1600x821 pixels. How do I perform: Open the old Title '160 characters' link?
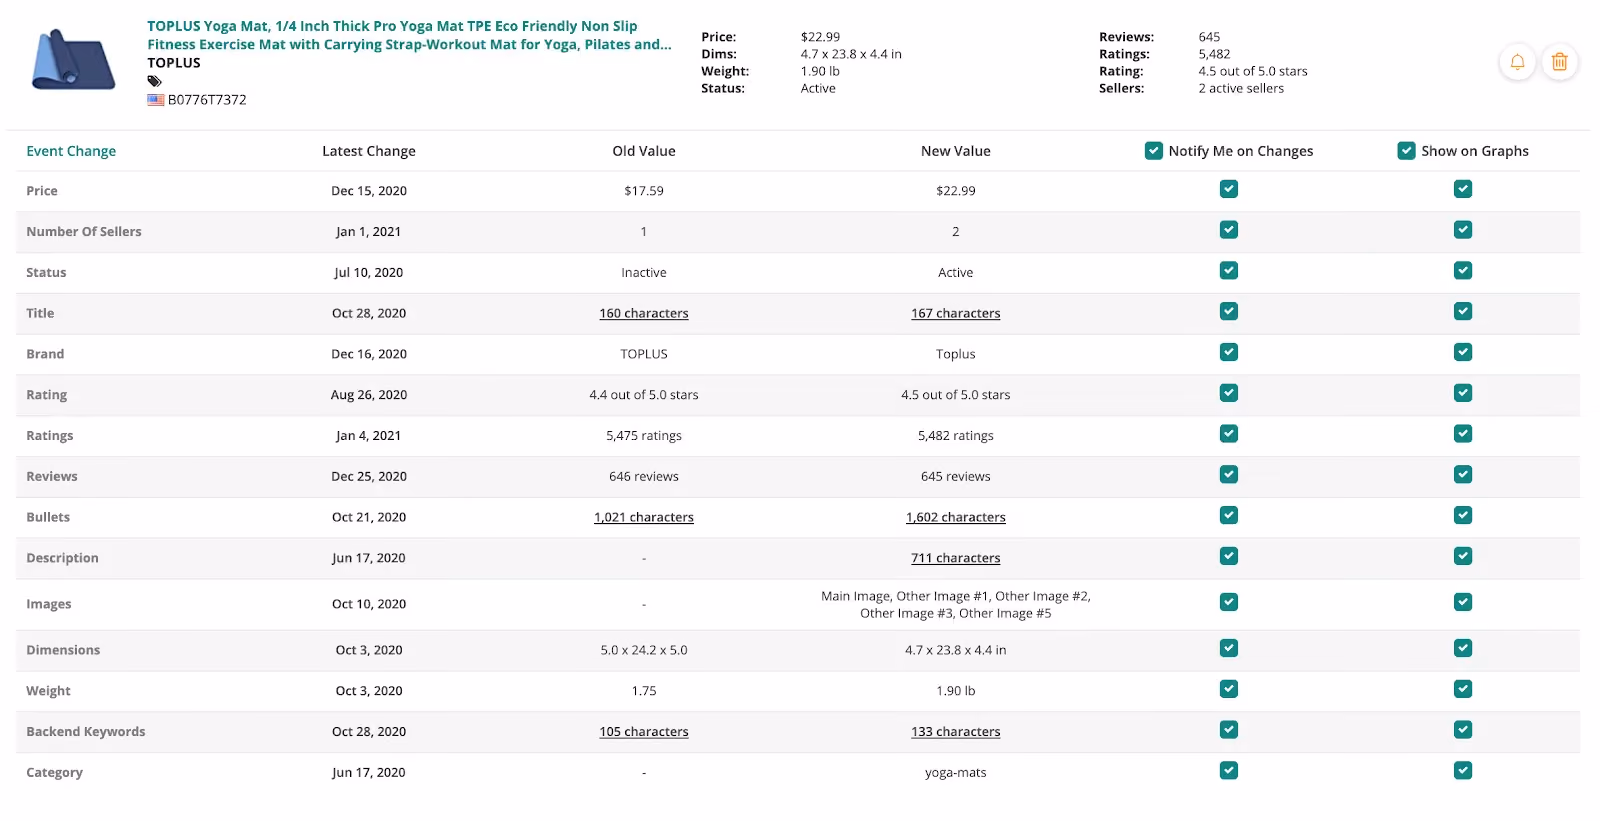click(644, 313)
